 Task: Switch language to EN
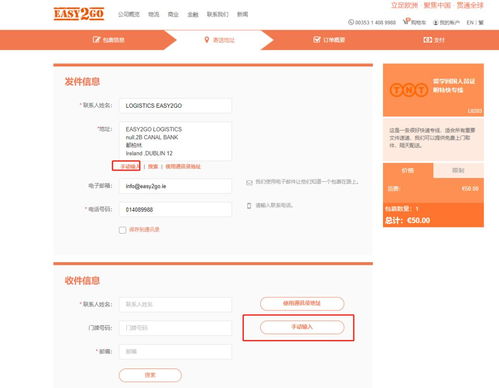(x=470, y=23)
